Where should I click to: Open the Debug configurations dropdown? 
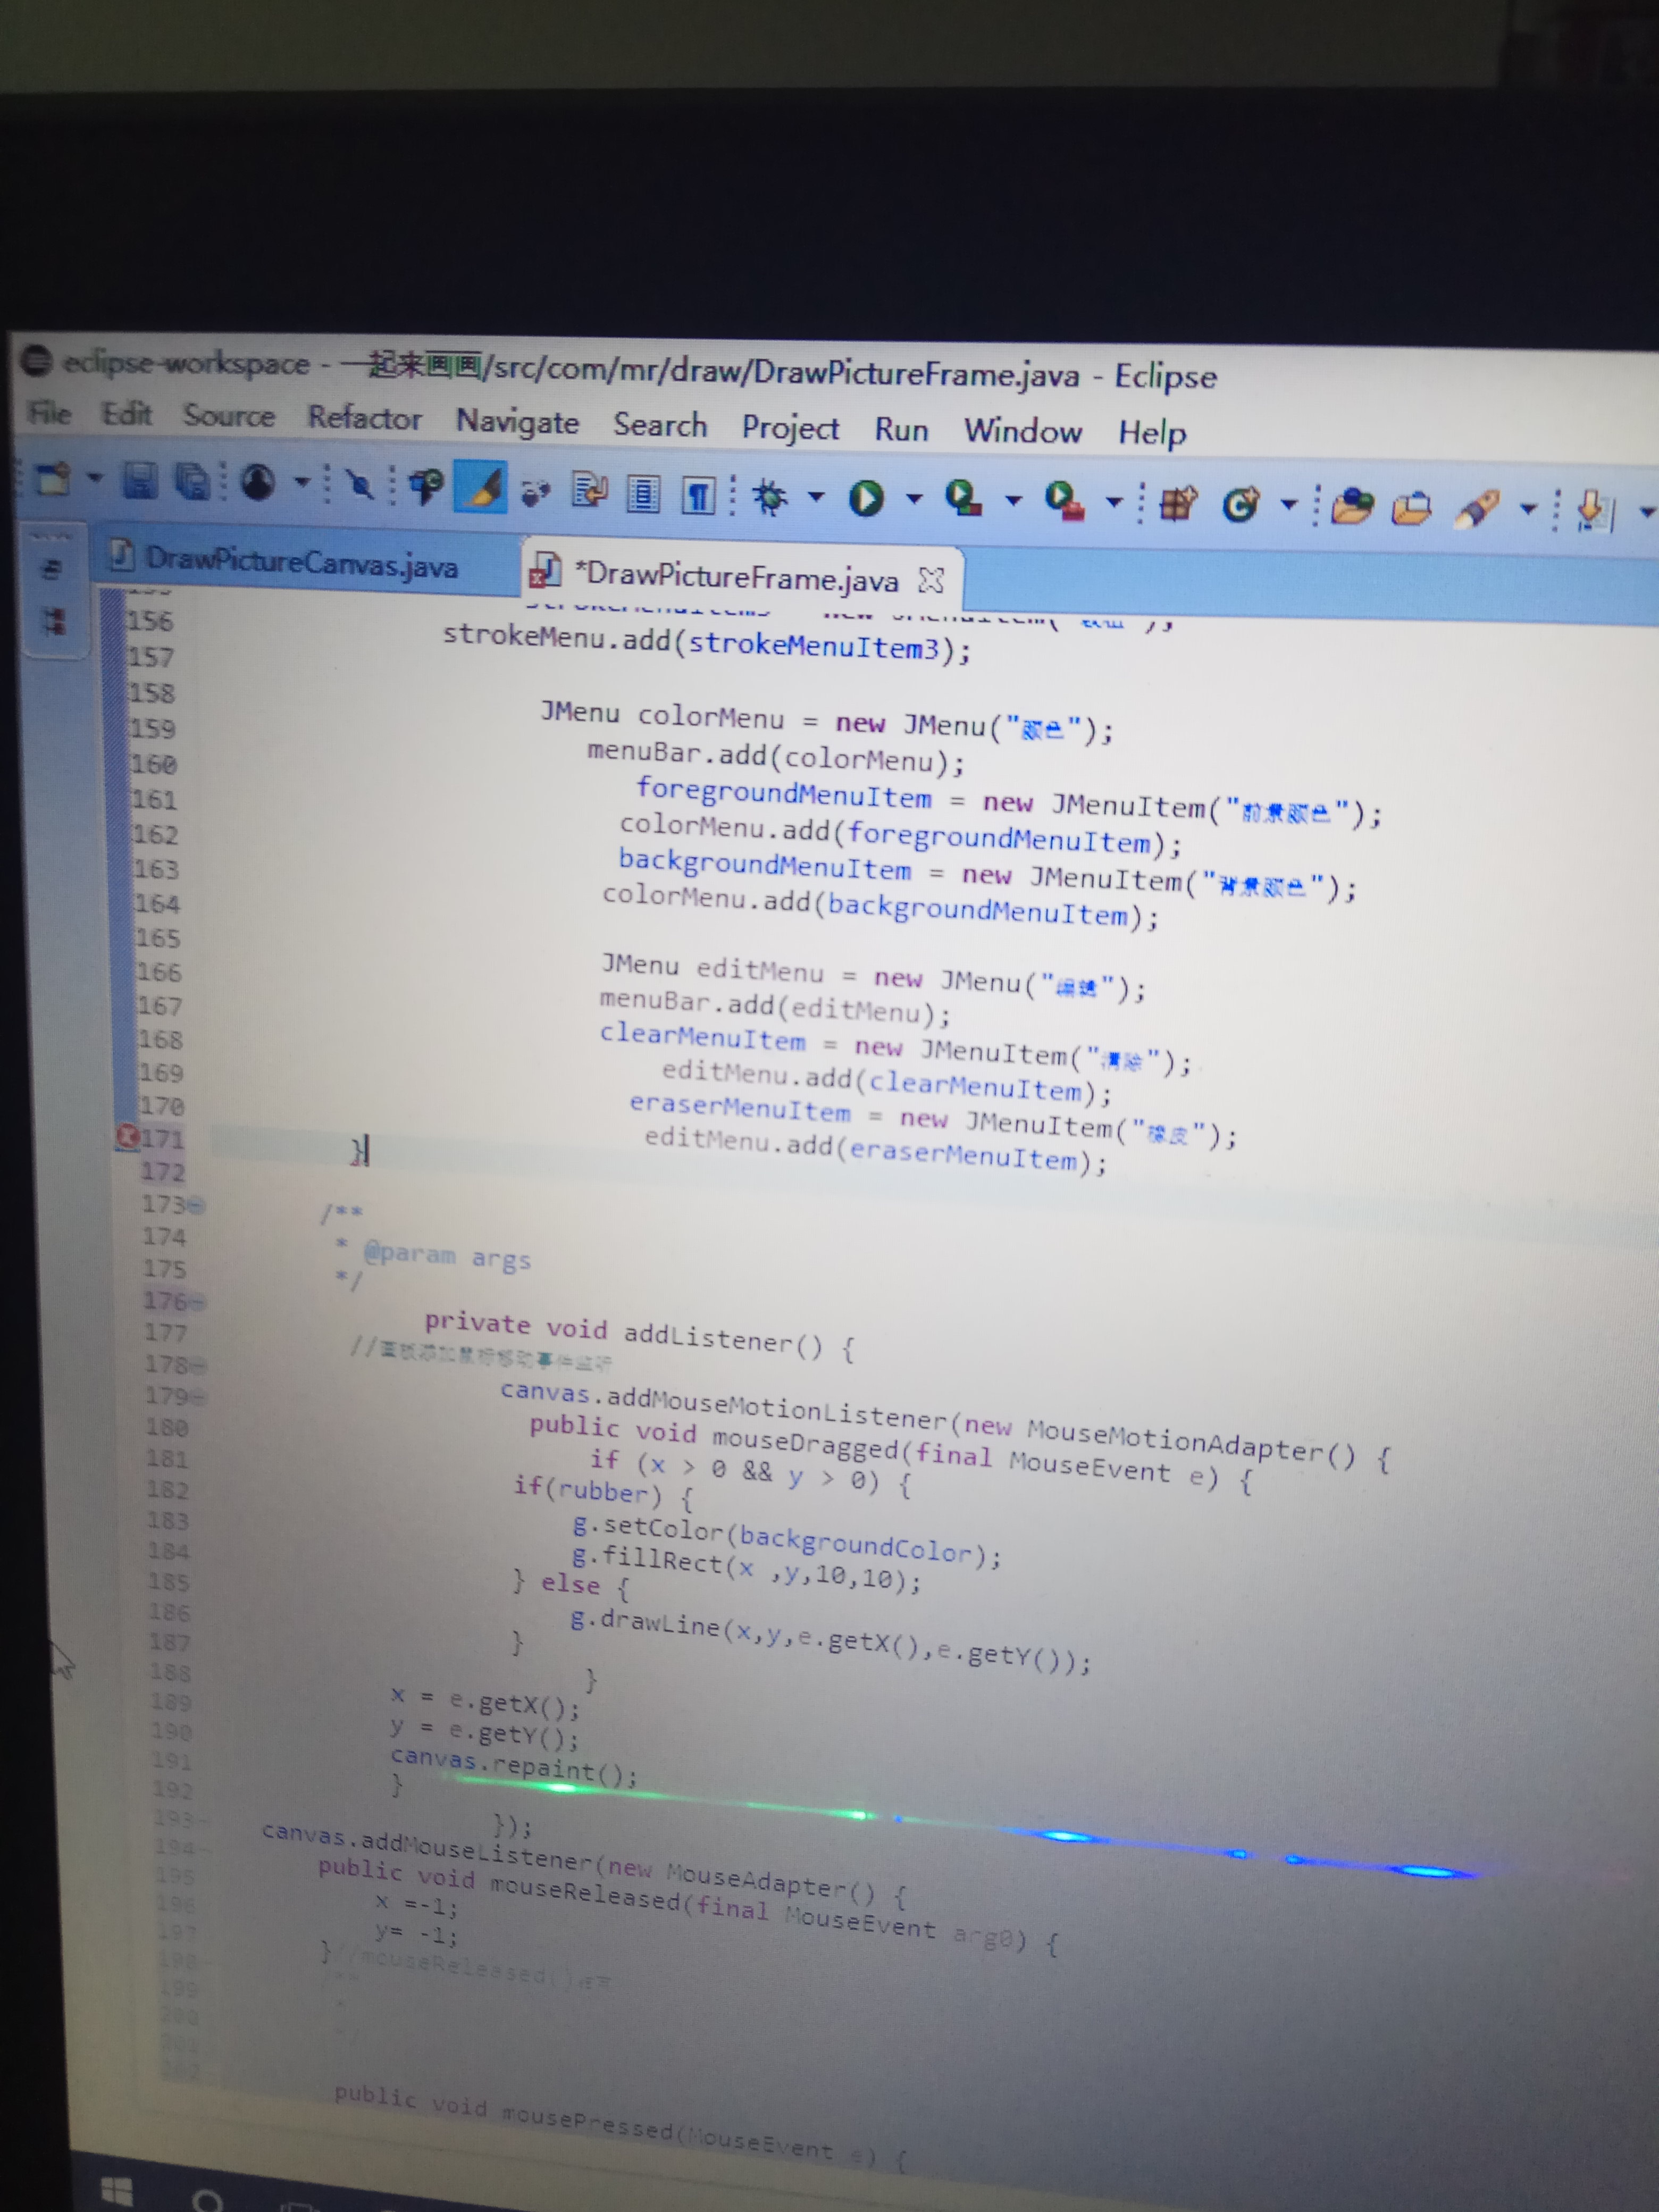pyautogui.click(x=816, y=496)
